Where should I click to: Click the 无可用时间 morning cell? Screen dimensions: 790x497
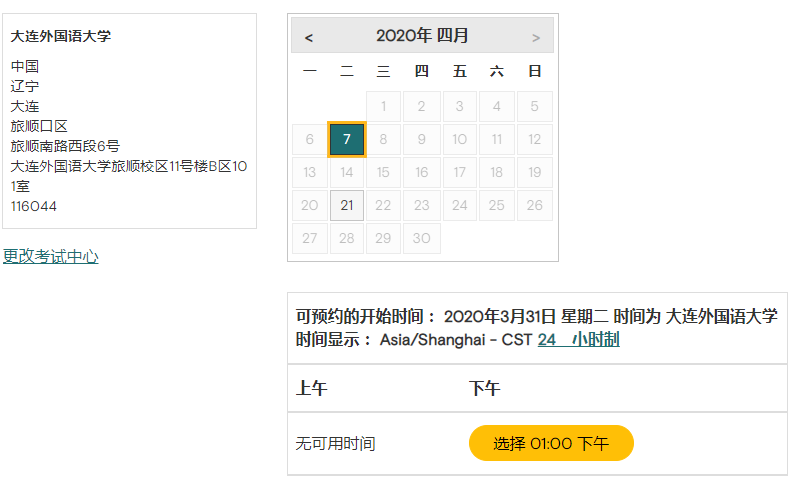point(336,444)
